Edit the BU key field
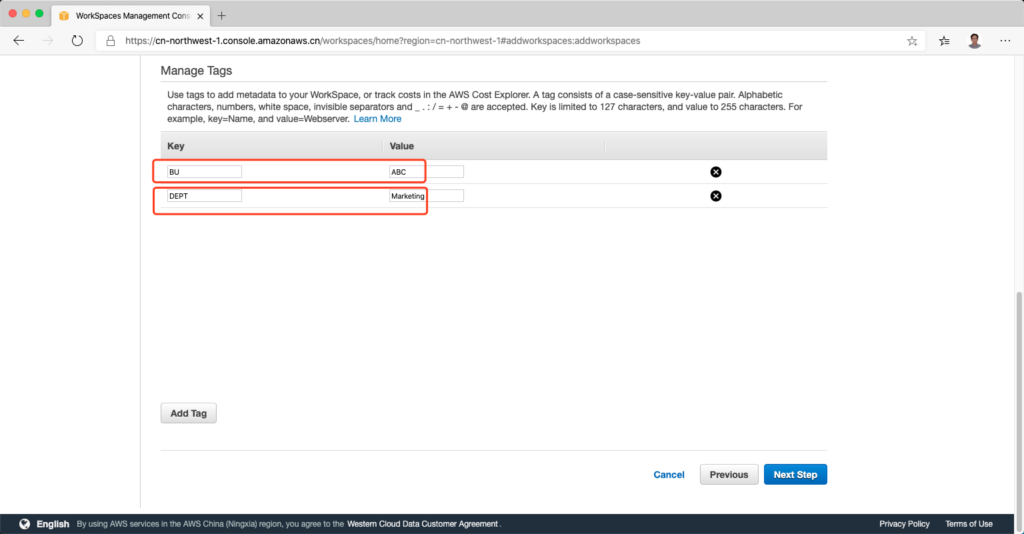The width and height of the screenshot is (1024, 534). 204,172
